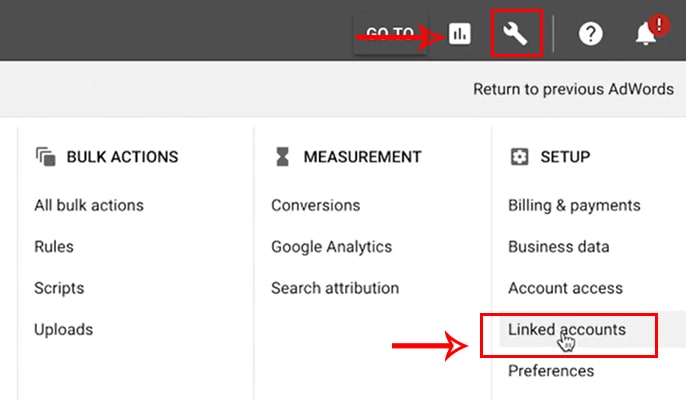
Task: Click the GO TO button
Action: click(x=390, y=33)
